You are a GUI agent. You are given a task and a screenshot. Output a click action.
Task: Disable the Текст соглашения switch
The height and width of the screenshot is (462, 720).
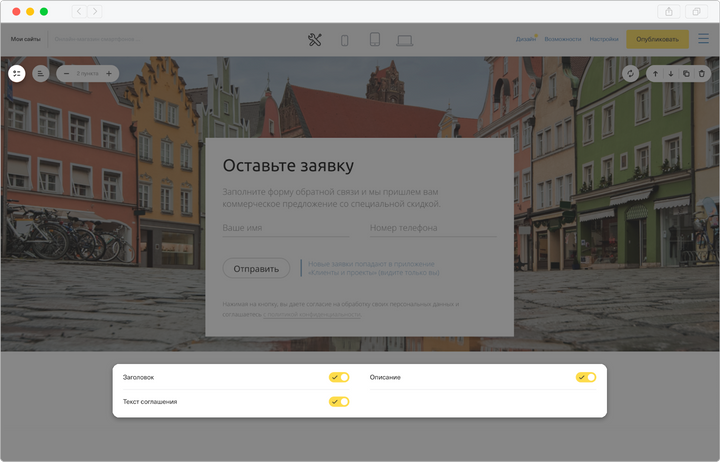(x=339, y=401)
